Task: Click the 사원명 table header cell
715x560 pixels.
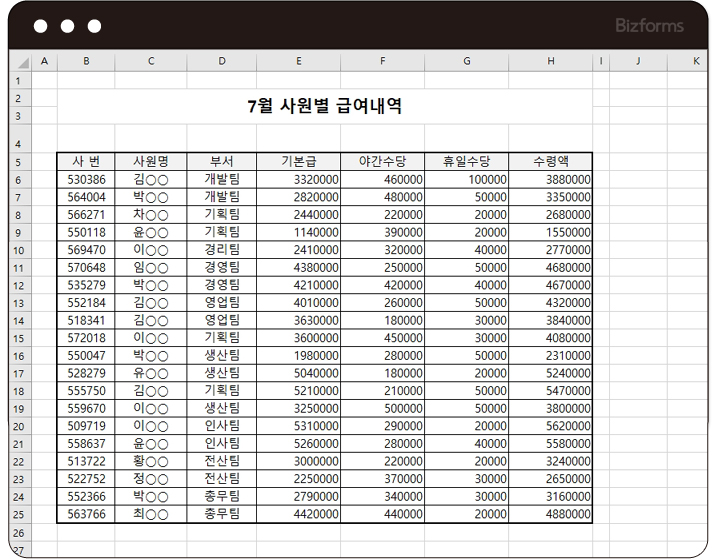Action: pos(150,161)
